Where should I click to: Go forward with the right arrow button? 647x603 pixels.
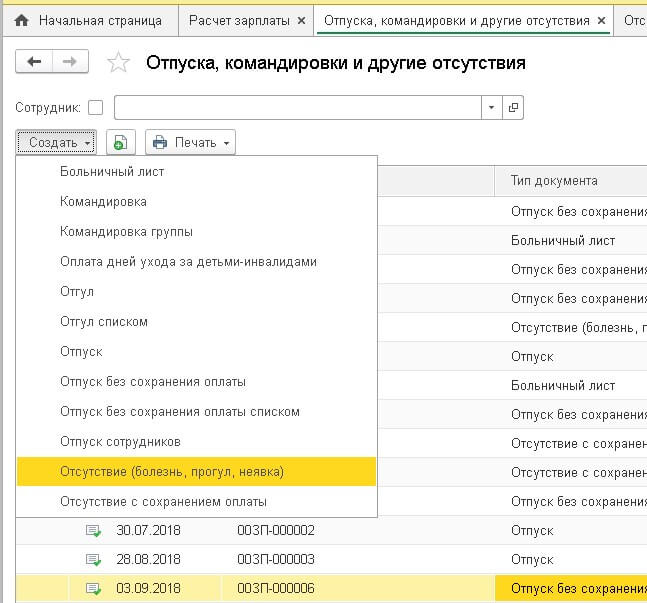(70, 61)
